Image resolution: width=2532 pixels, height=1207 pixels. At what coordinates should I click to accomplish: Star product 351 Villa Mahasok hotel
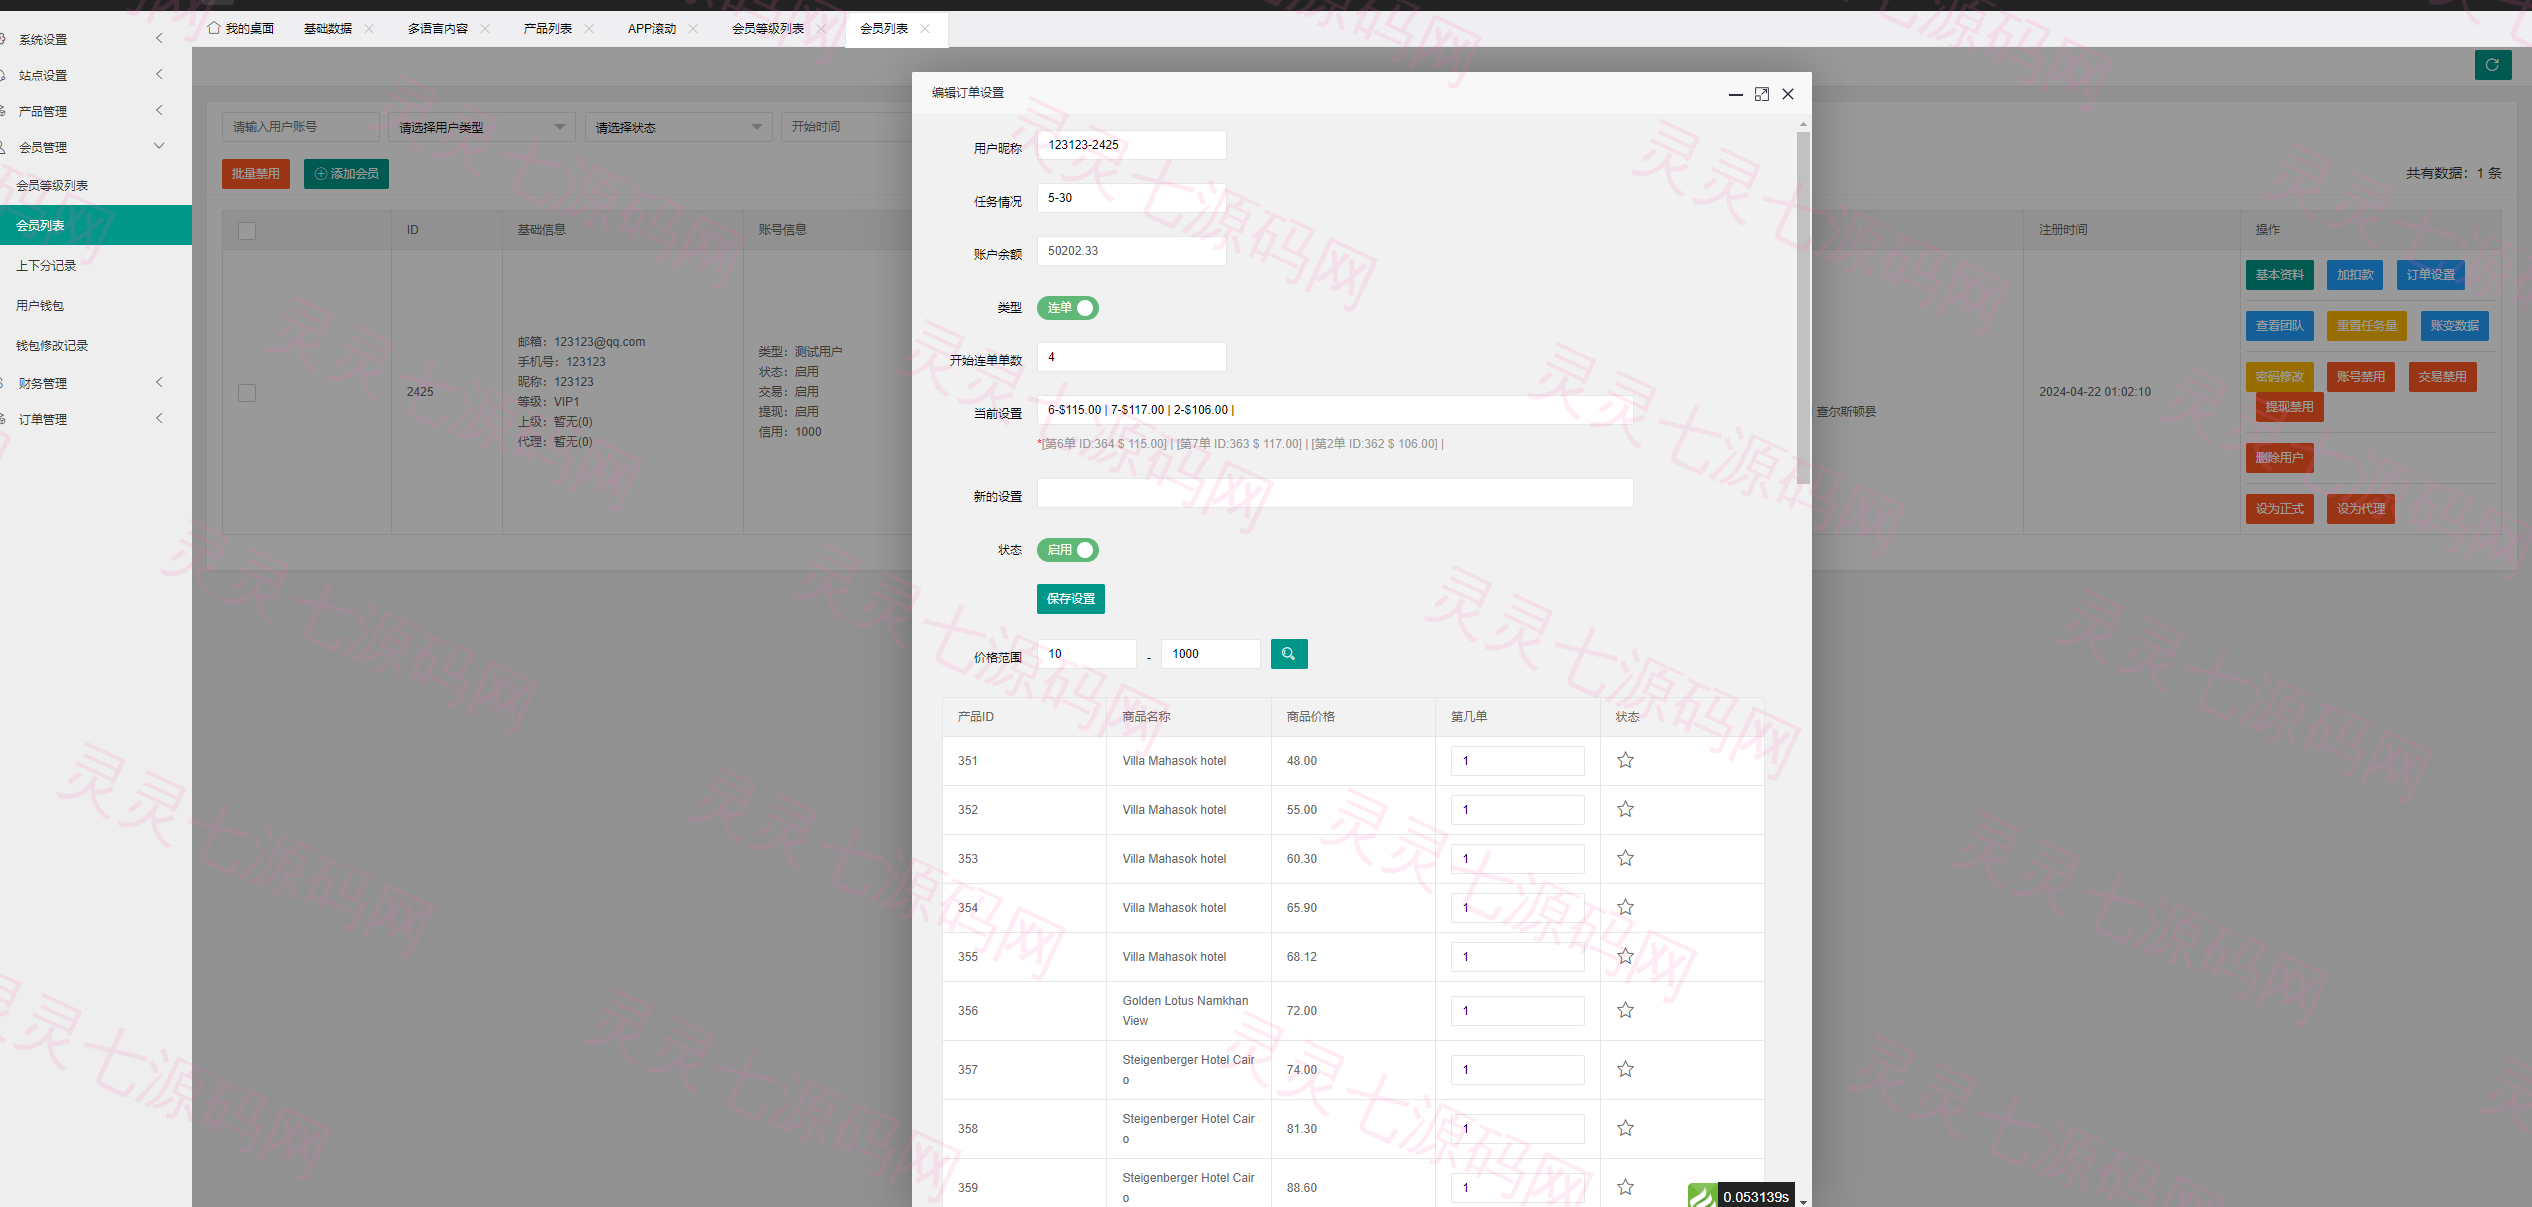[x=1626, y=760]
